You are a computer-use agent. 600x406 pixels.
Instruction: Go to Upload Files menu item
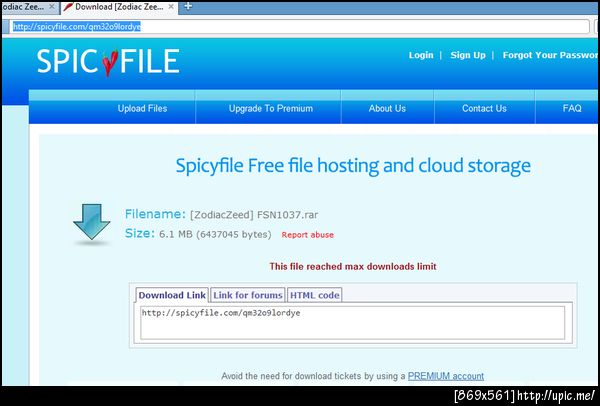(142, 108)
